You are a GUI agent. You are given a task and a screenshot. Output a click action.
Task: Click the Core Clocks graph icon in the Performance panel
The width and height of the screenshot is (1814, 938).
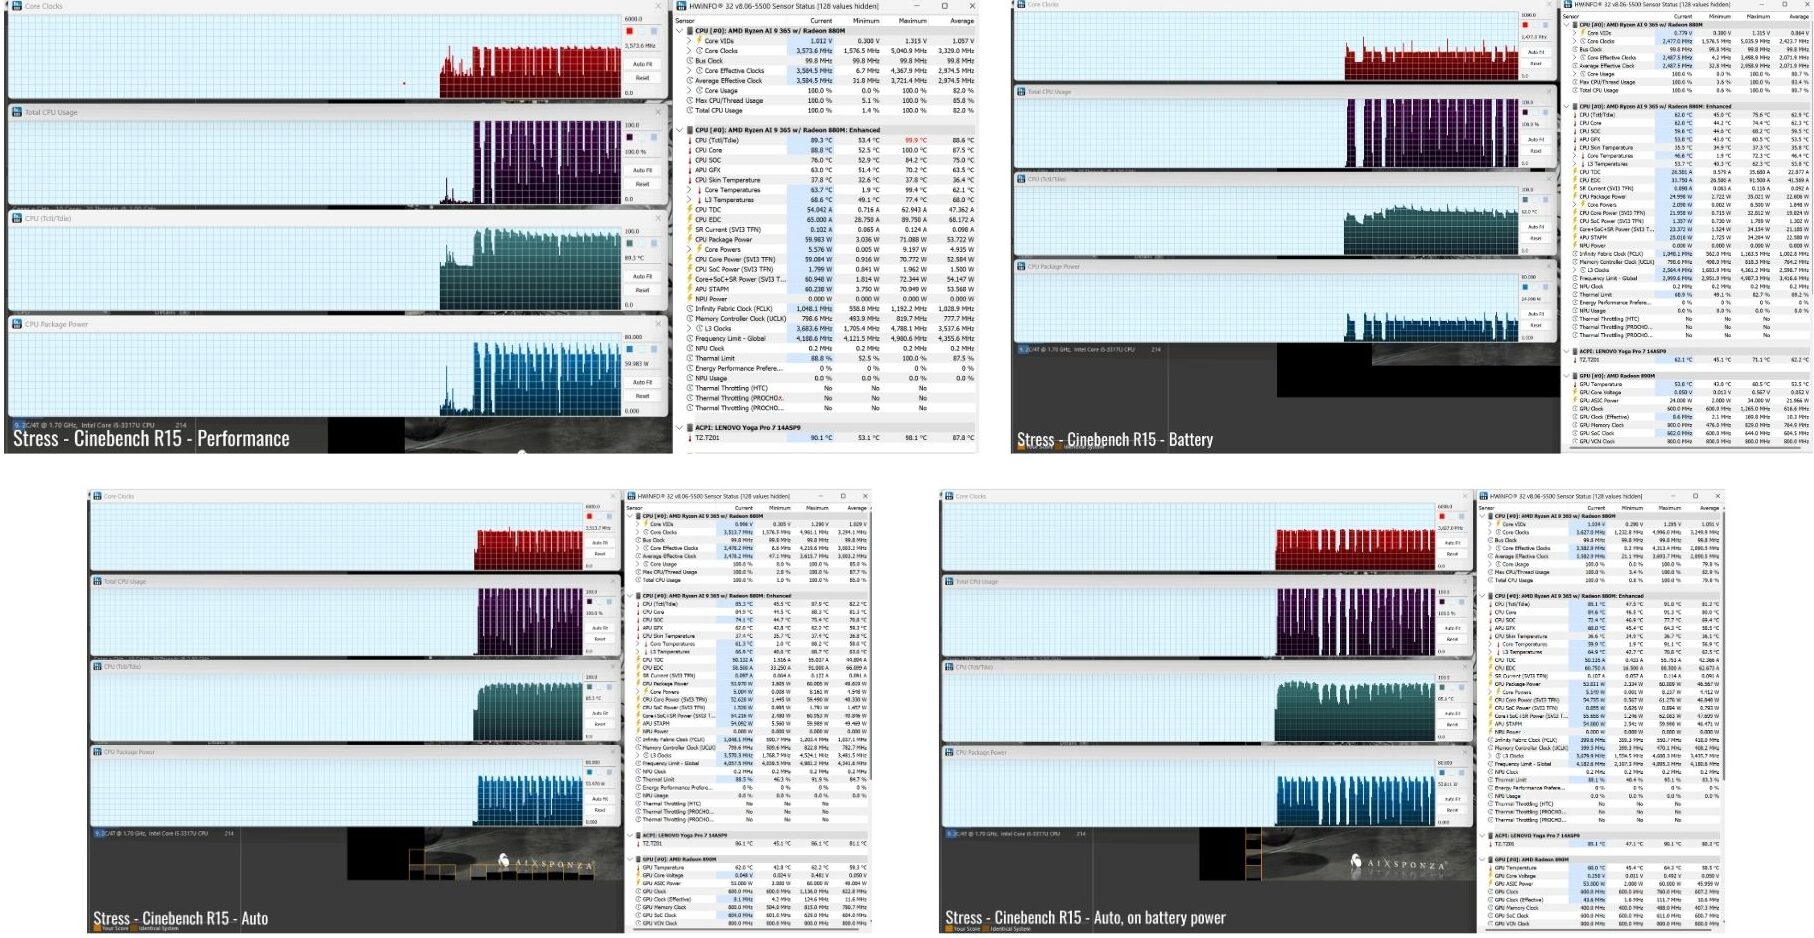[x=16, y=6]
